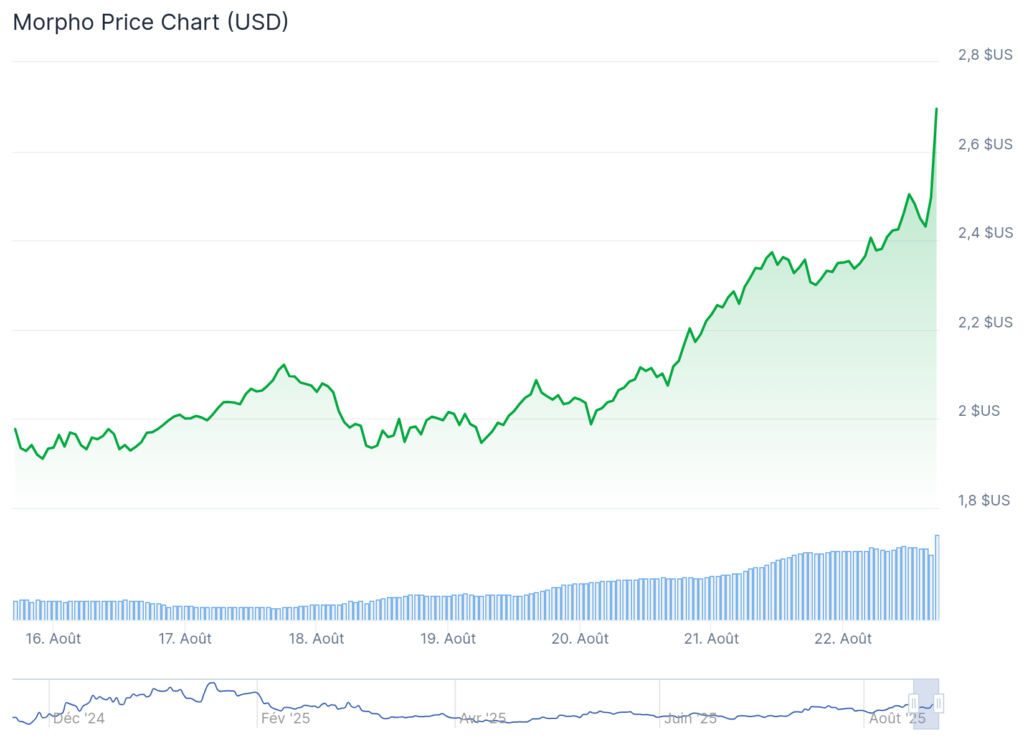Click the "22. Août" date axis label

tap(842, 639)
